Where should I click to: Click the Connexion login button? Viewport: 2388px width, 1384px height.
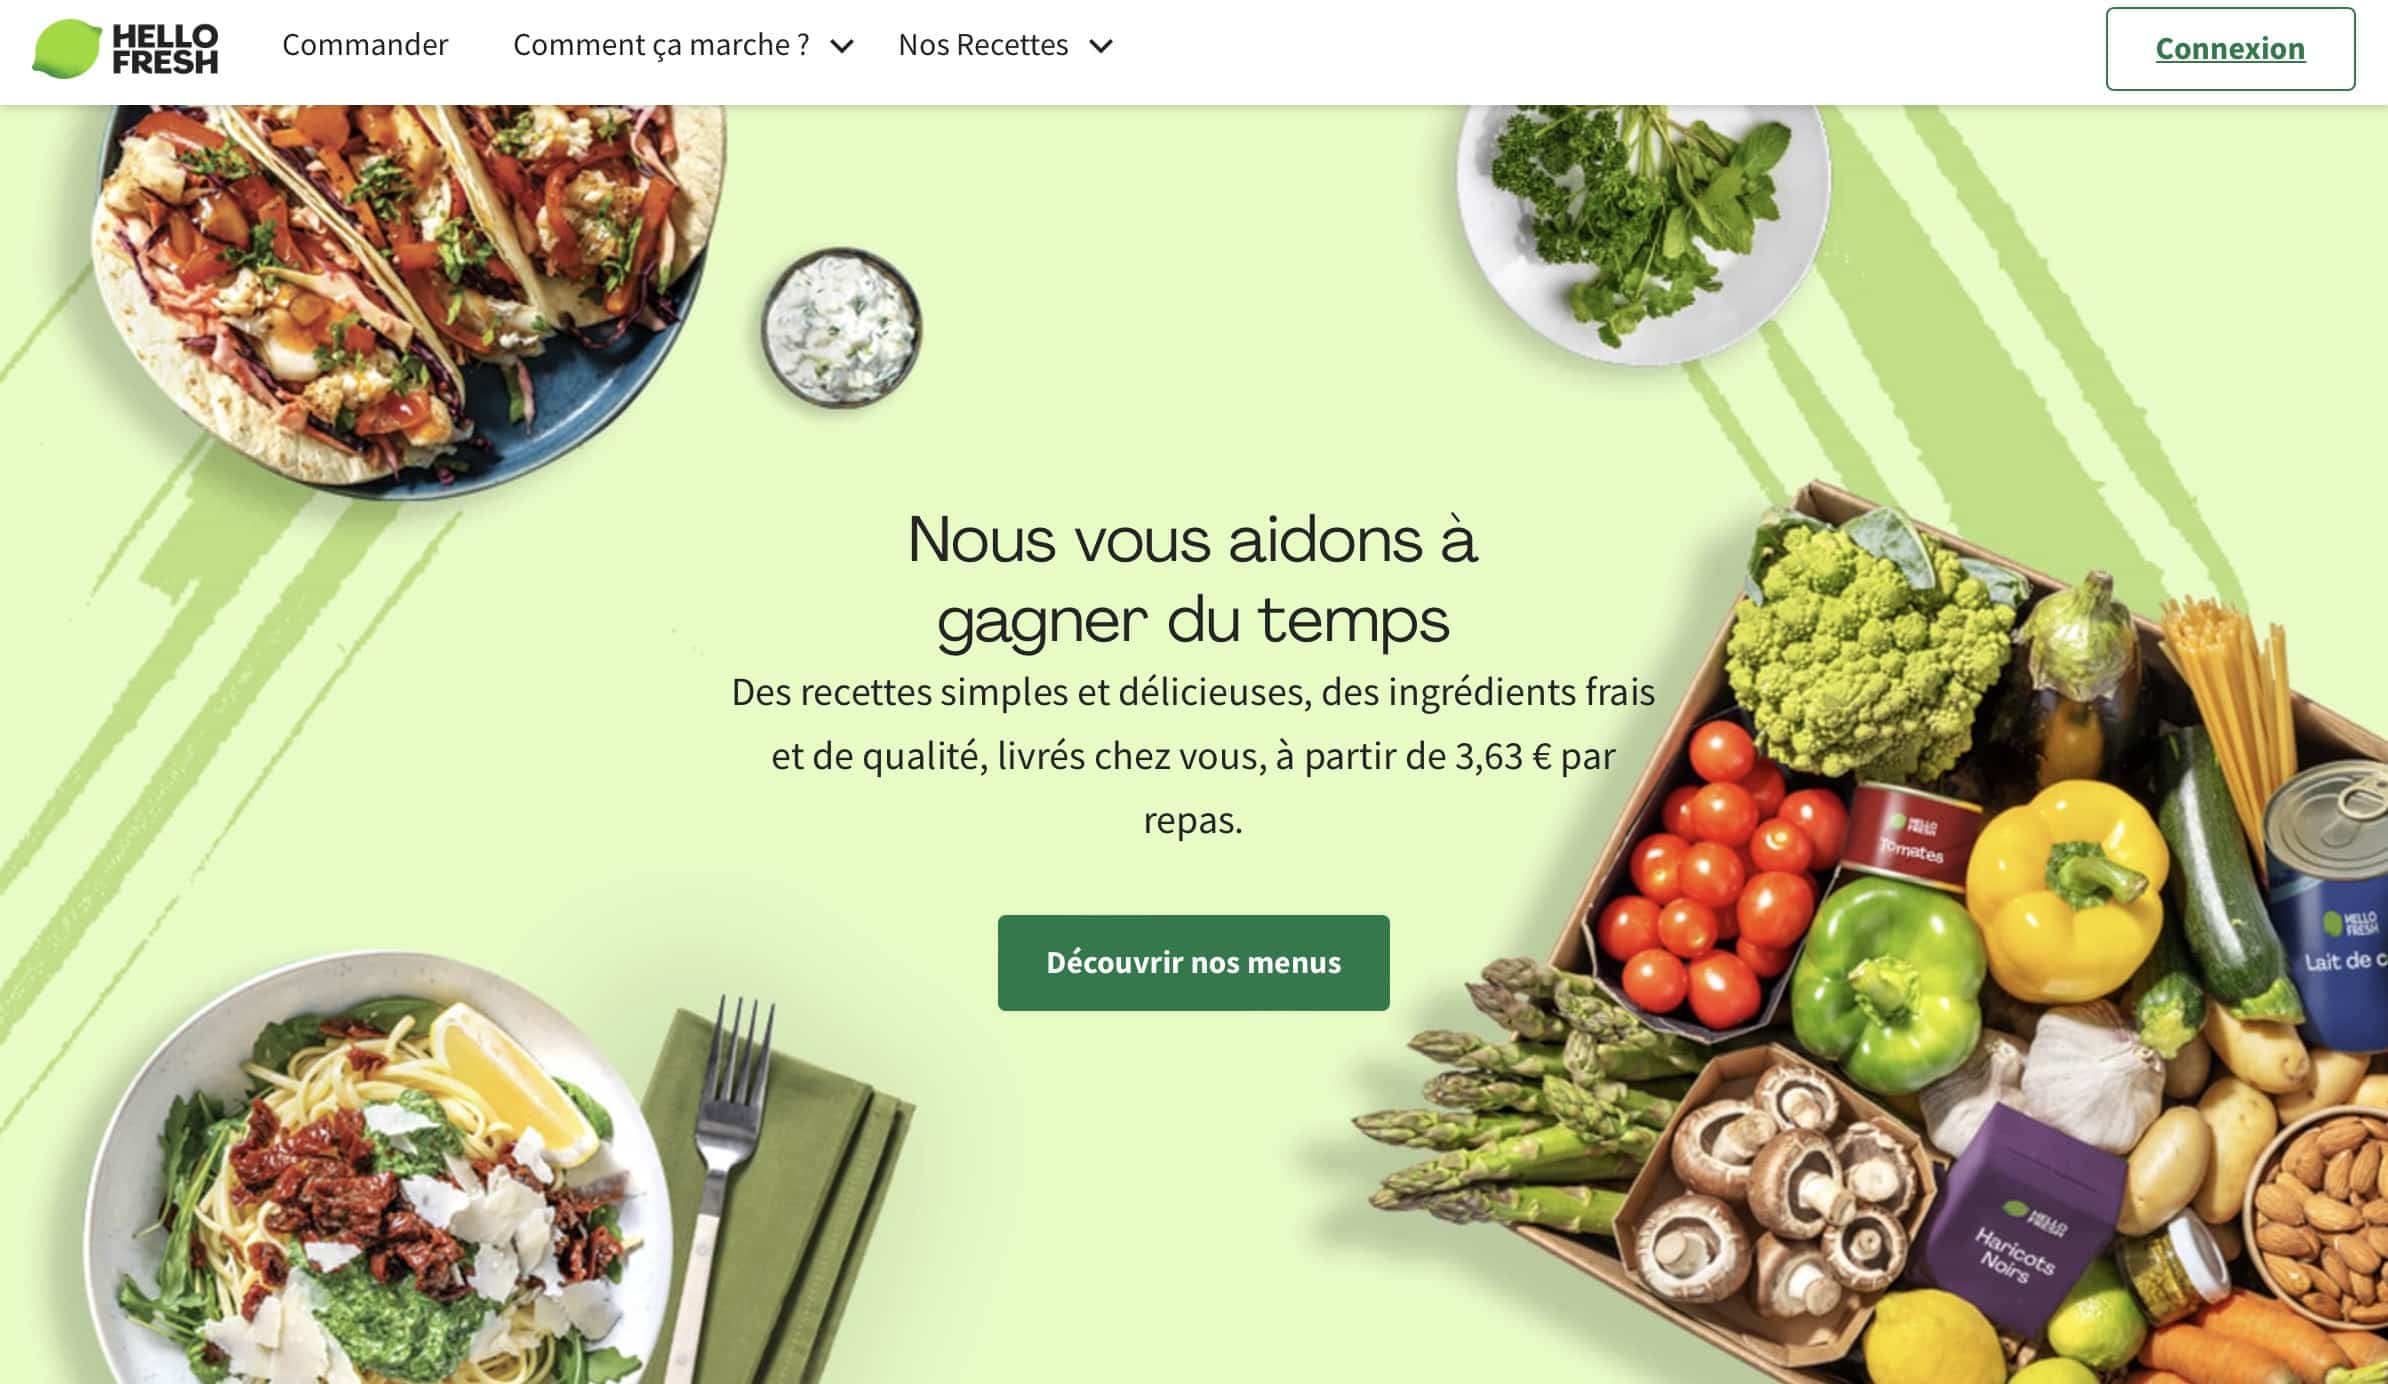2230,49
